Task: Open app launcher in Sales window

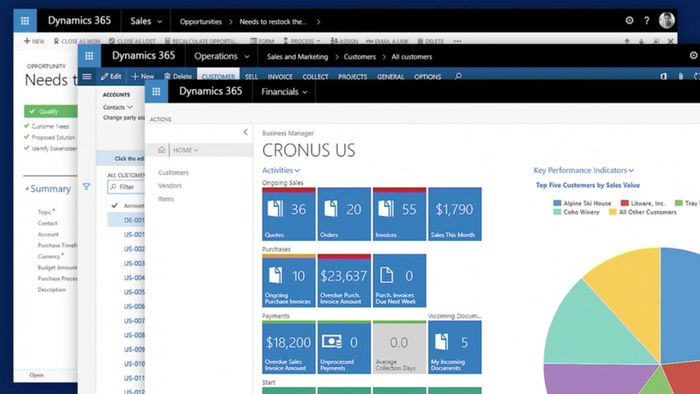Action: [x=25, y=21]
